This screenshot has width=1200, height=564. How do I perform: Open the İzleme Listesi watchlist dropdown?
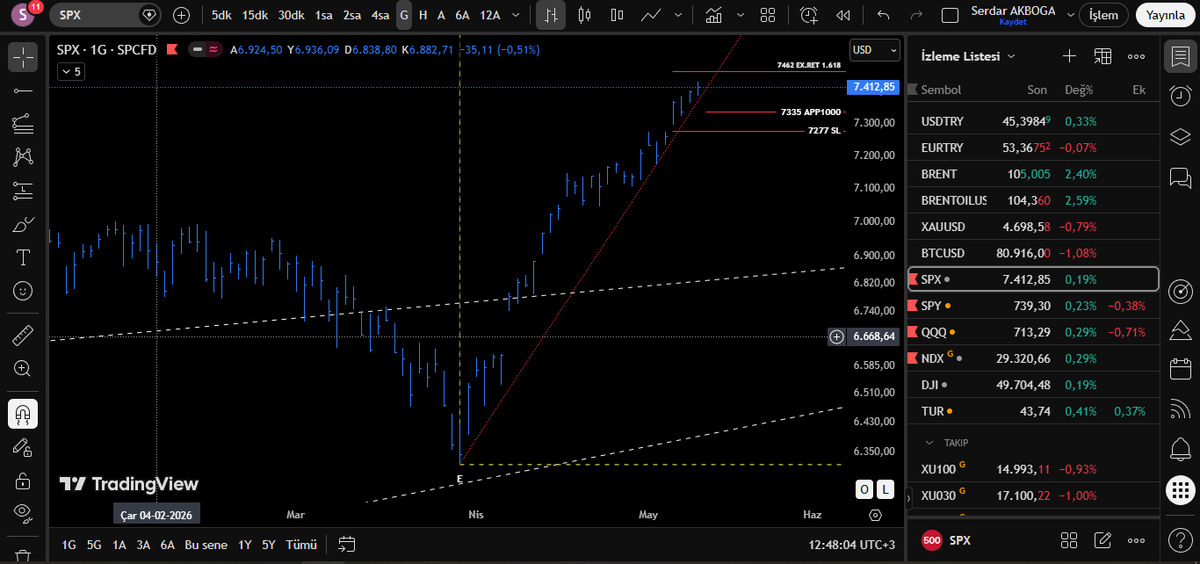(969, 56)
